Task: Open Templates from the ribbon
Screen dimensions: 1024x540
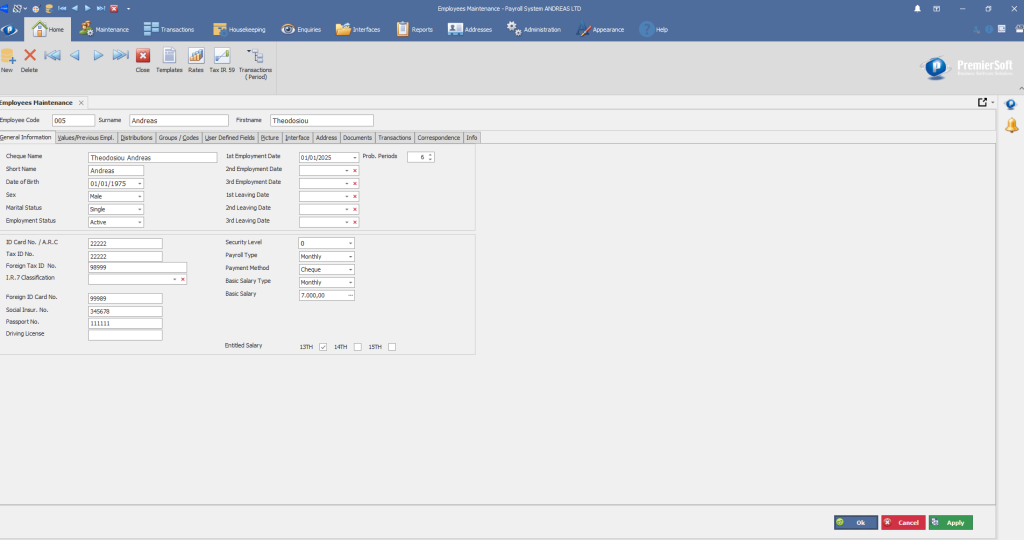Action: point(169,56)
